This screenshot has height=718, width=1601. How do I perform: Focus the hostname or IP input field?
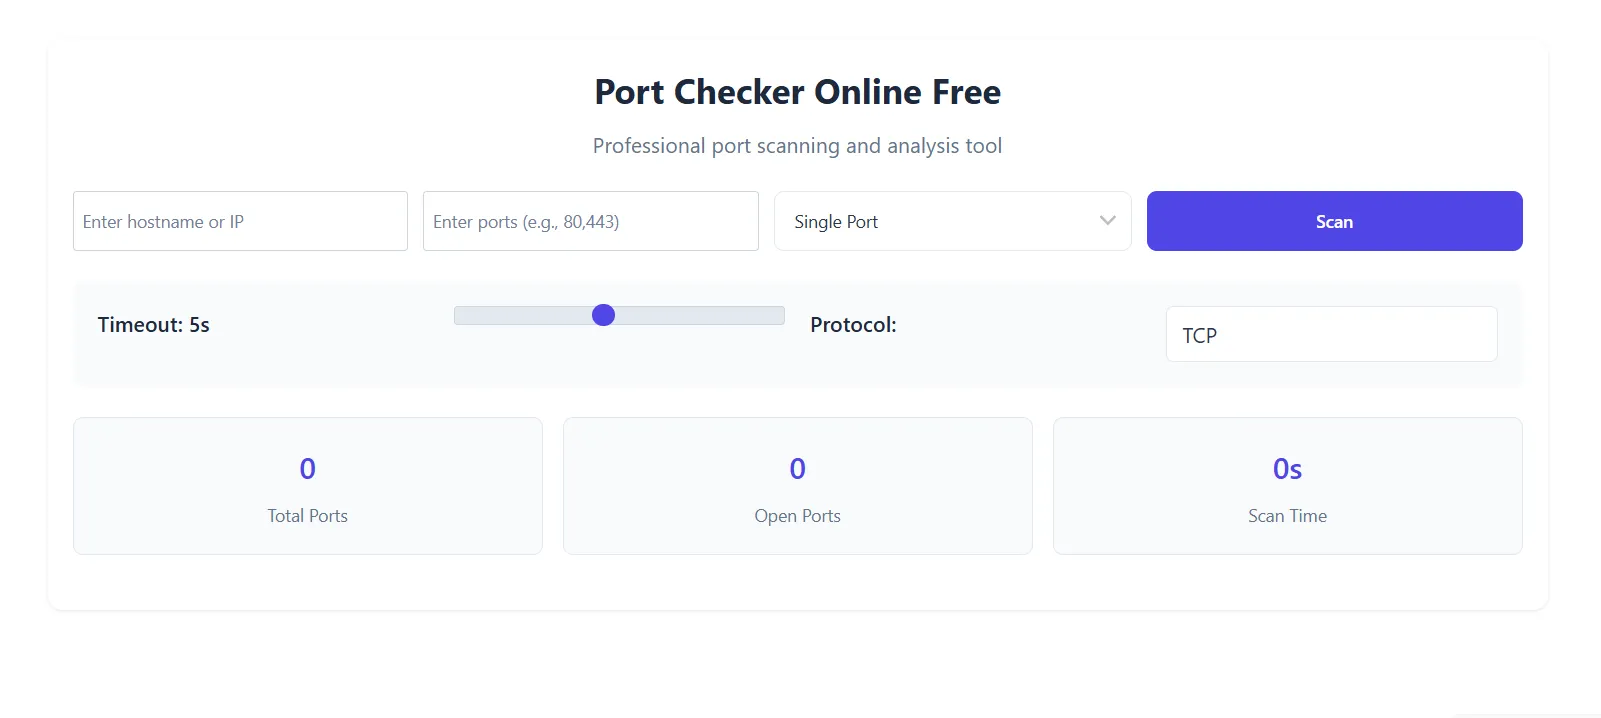240,221
